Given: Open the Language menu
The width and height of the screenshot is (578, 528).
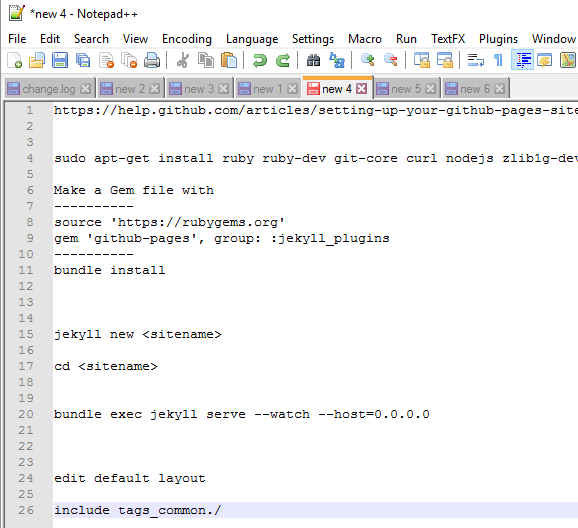Looking at the screenshot, I should 252,39.
